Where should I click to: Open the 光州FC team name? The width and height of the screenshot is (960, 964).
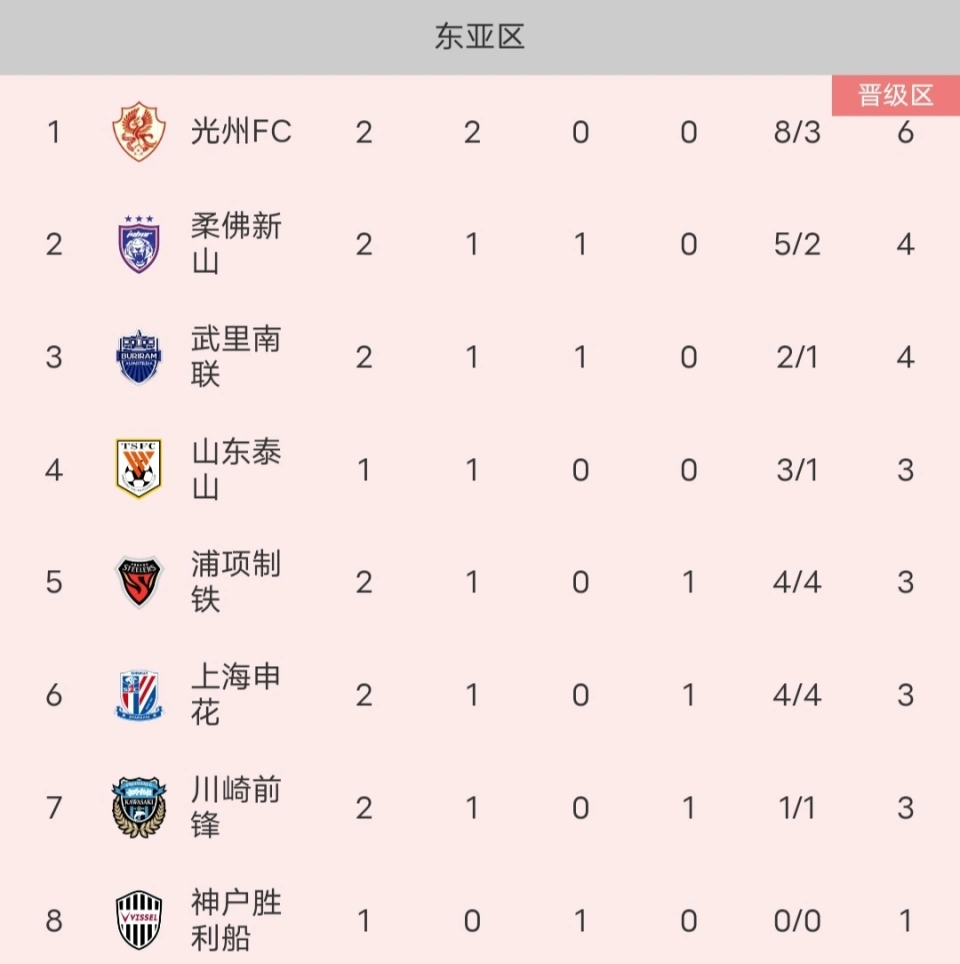click(241, 132)
